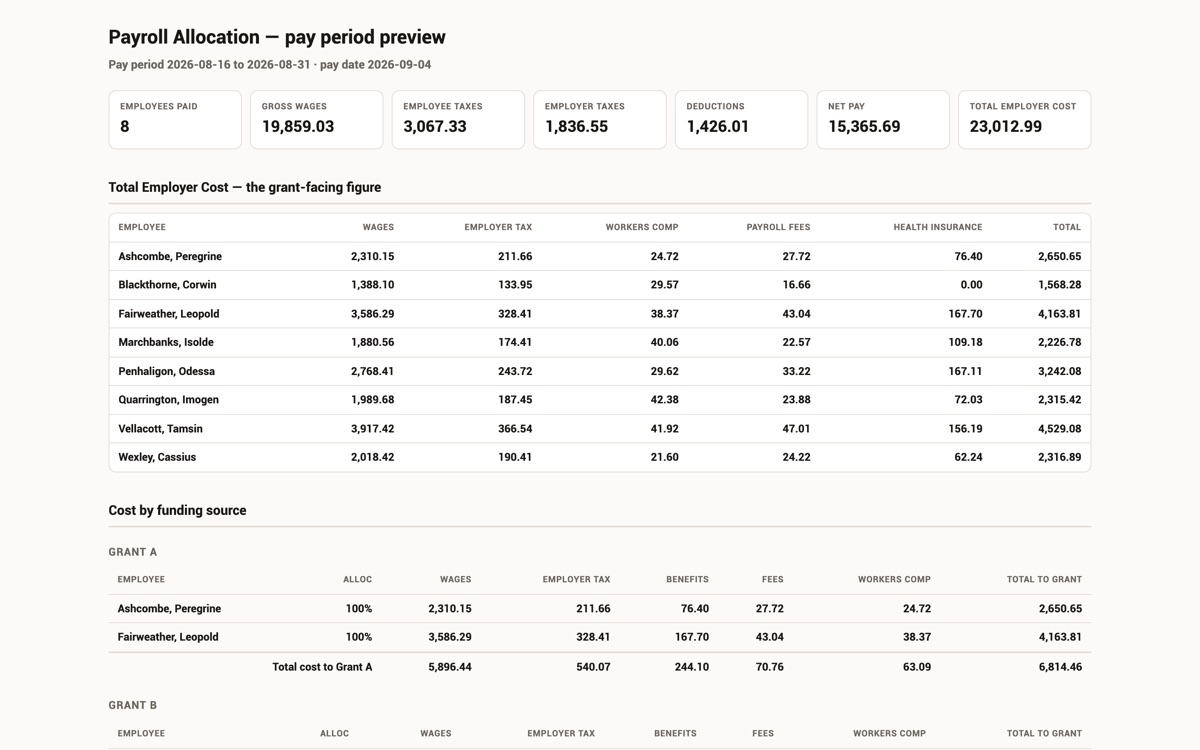Click Quarrington's payroll fees 23.88
The height and width of the screenshot is (750, 1200).
(x=796, y=399)
